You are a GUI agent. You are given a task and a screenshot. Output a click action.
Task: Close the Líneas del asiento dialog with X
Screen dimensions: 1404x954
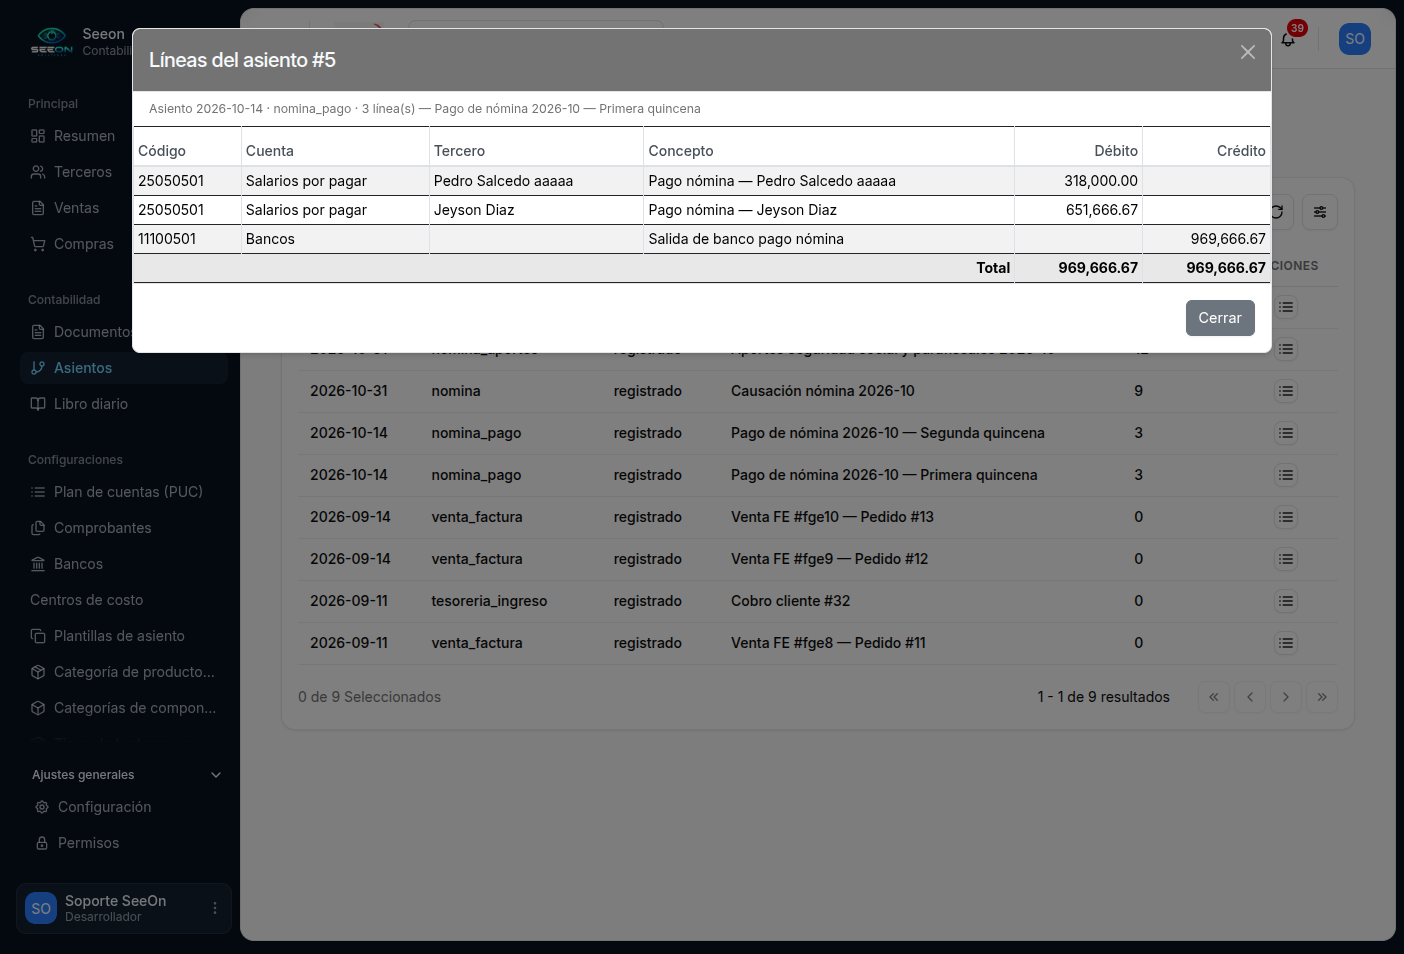pos(1248,52)
